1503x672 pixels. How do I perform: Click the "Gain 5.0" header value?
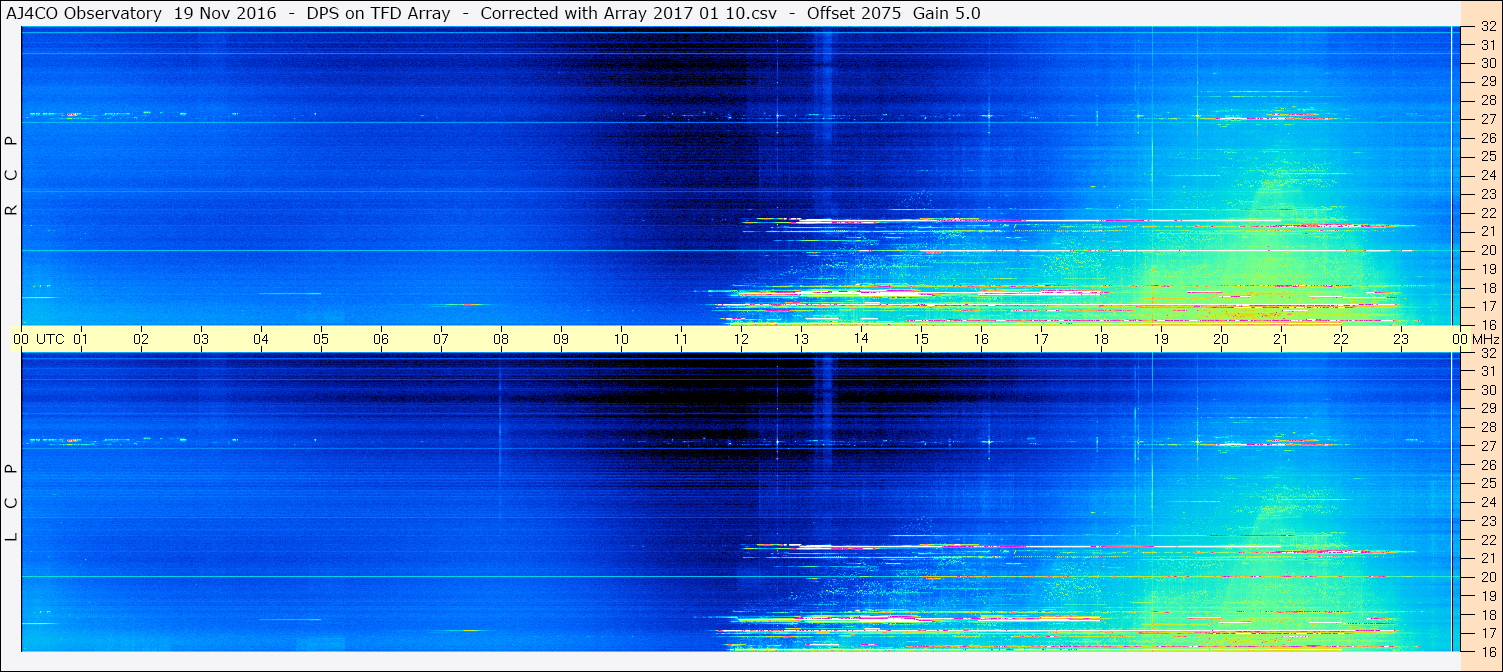click(x=946, y=13)
